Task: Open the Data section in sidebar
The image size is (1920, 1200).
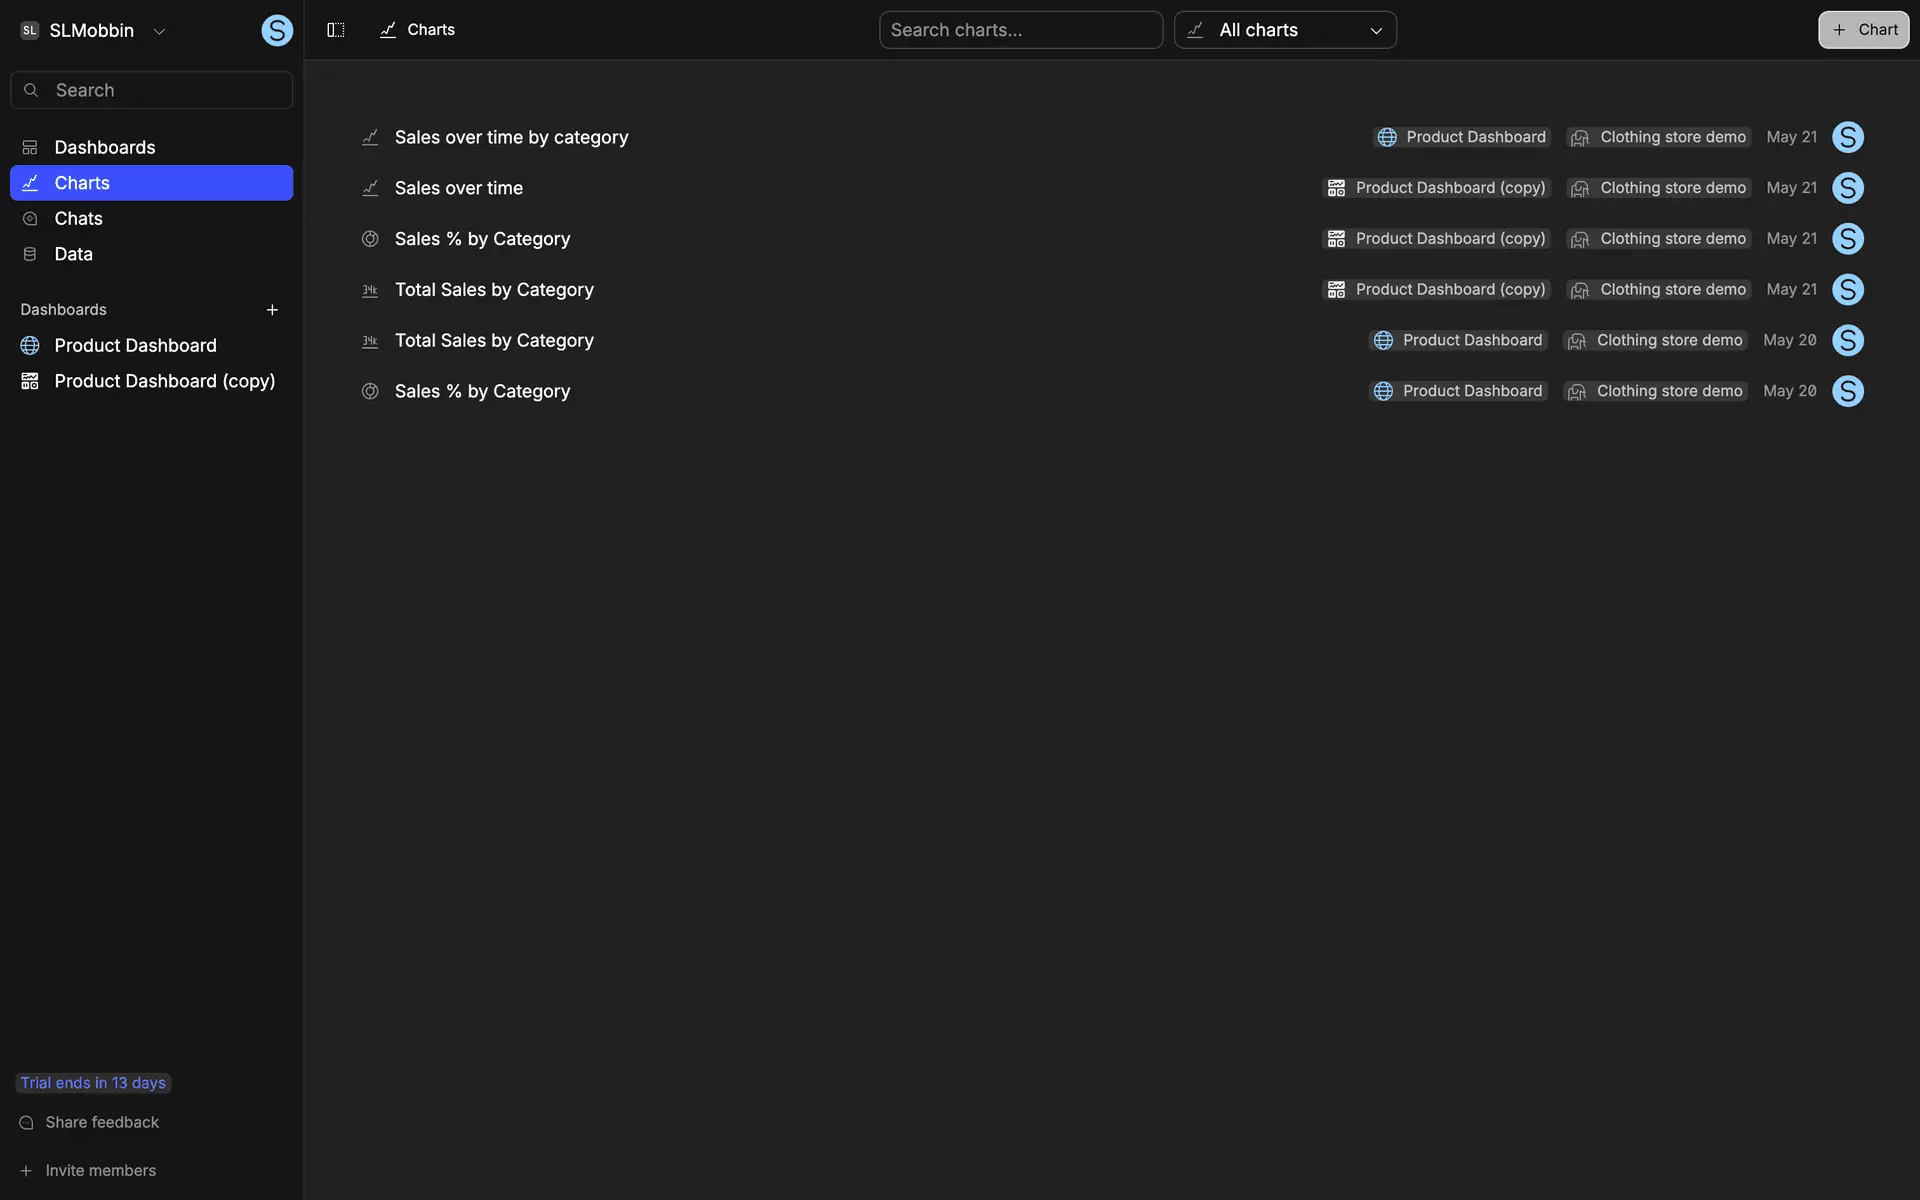Action: (73, 254)
